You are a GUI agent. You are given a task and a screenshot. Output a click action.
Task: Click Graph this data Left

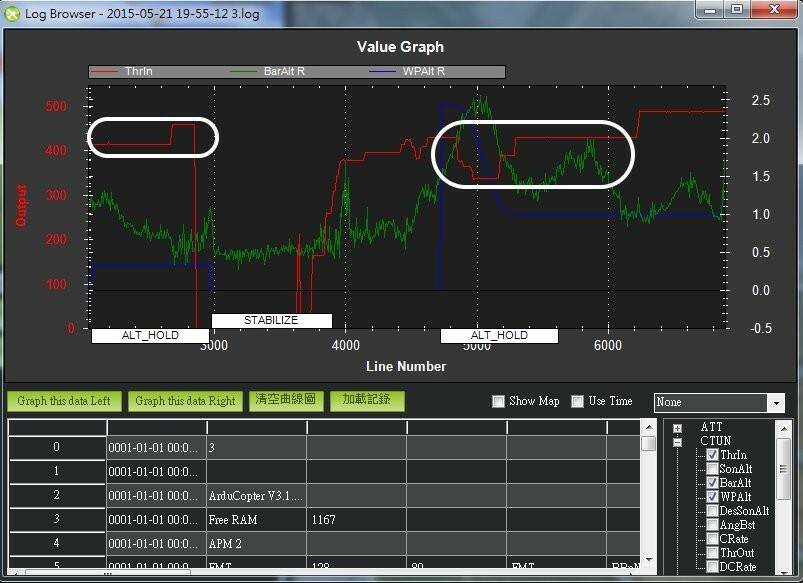coord(64,401)
